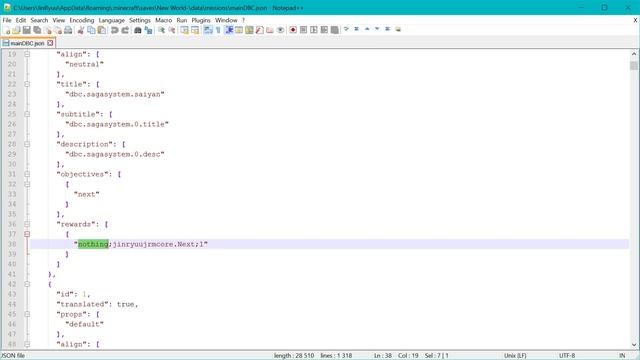The image size is (640, 360).
Task: Click the Stop Recording macro icon
Action: (x=303, y=30)
